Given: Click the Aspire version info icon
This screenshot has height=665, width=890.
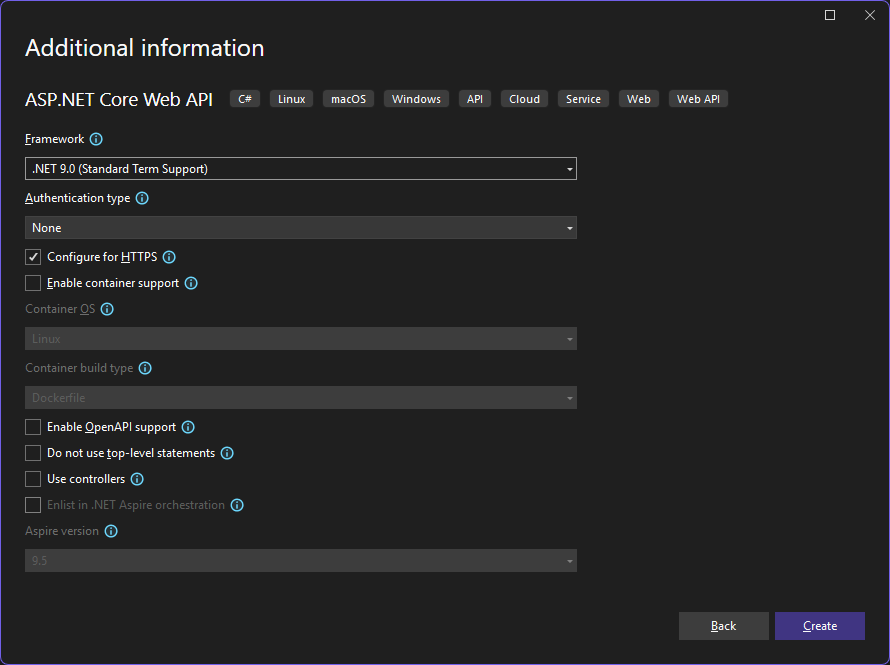Looking at the screenshot, I should (x=111, y=531).
